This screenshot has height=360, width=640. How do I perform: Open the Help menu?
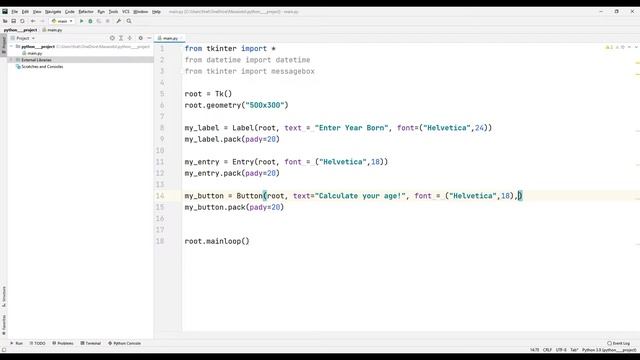click(x=156, y=12)
